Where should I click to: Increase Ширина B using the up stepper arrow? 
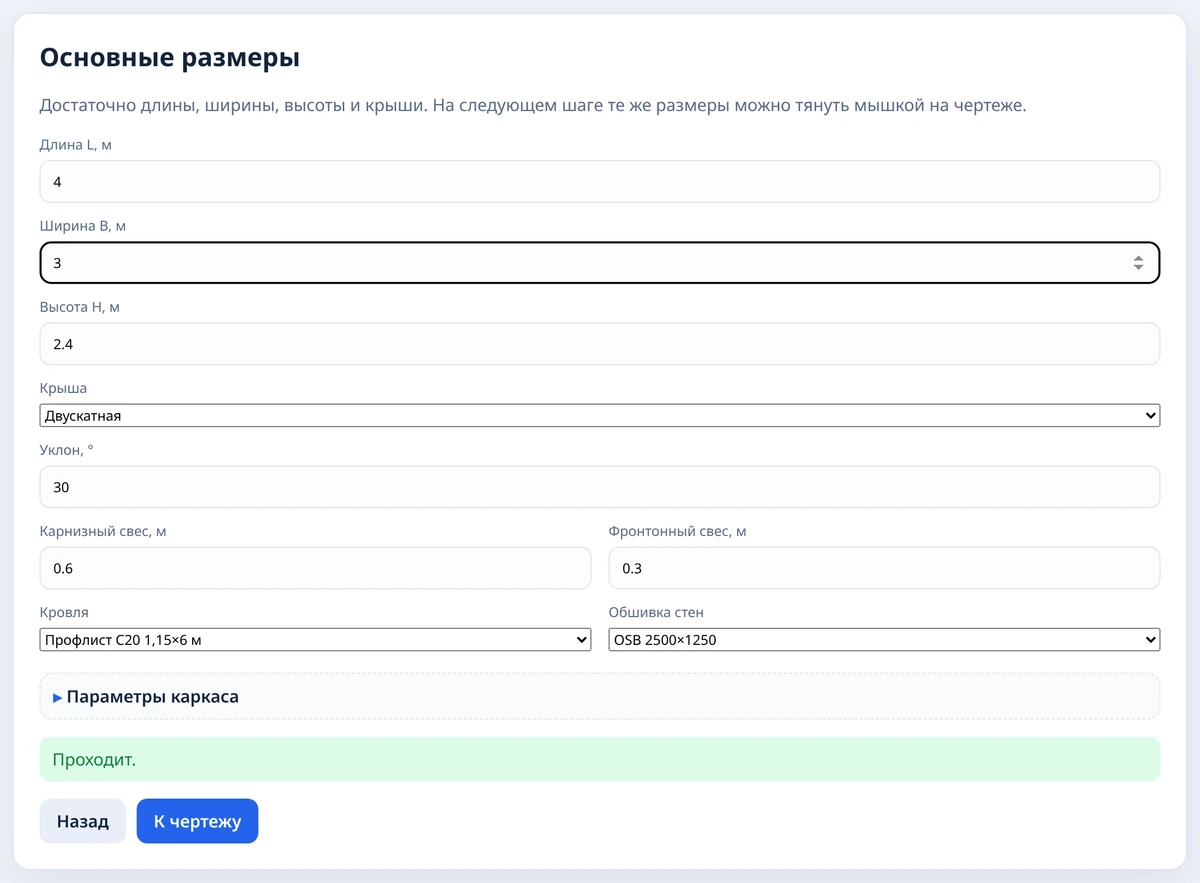(1138, 258)
